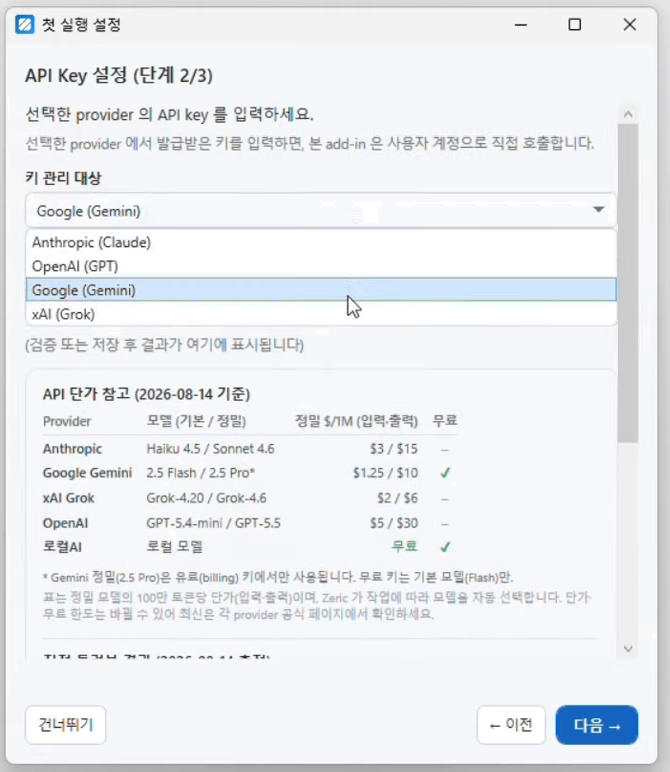This screenshot has width=670, height=772.
Task: Go back with the ← 이전 button
Action: tap(511, 725)
